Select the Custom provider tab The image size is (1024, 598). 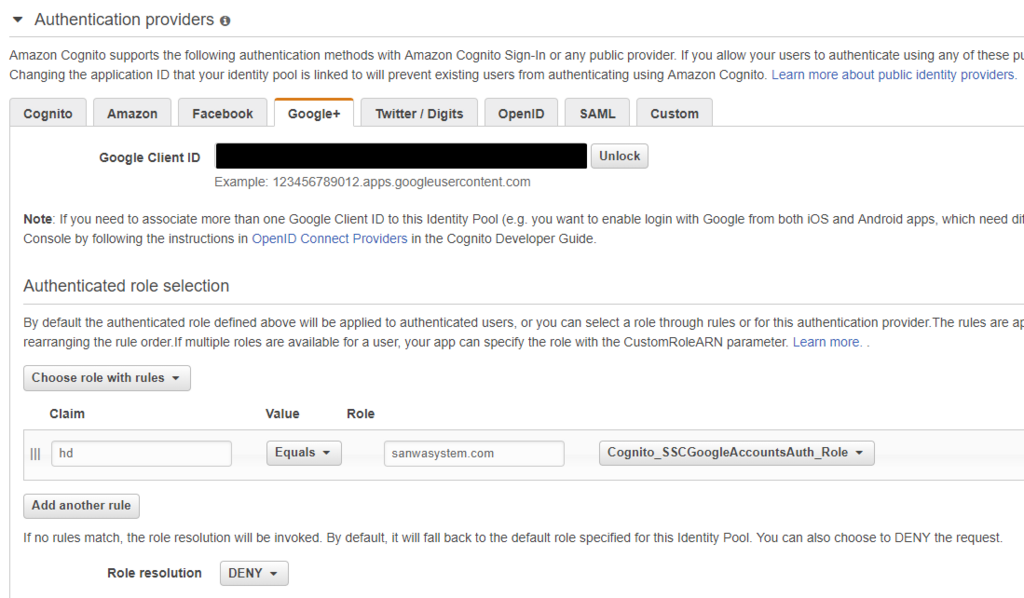point(674,113)
